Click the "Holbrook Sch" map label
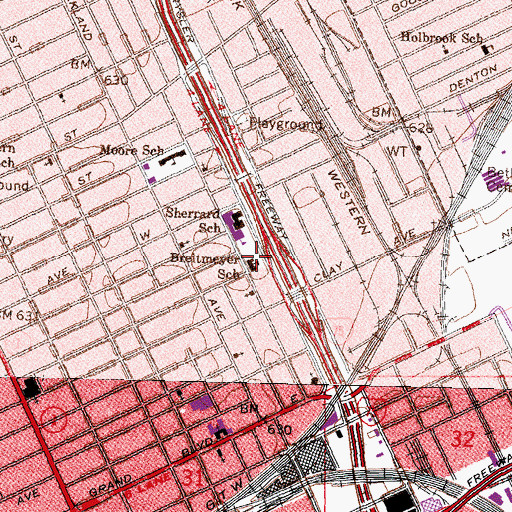Viewport: 512px width, 512px height. [x=442, y=37]
